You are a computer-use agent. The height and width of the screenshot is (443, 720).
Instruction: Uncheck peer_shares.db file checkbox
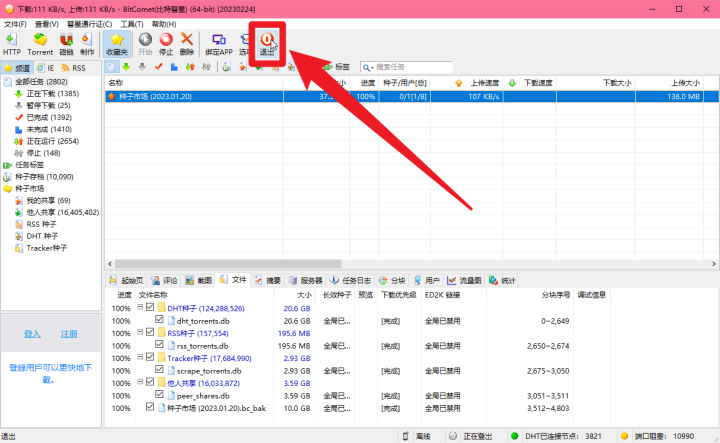click(159, 394)
